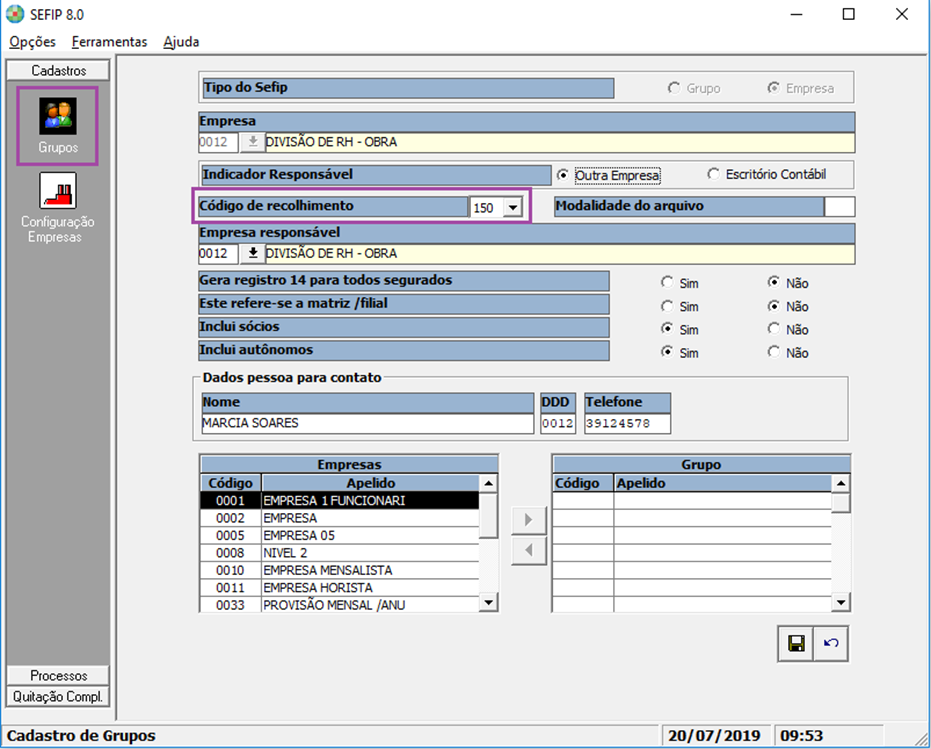
Task: Open the Grupos sidebar icon
Action: point(58,116)
